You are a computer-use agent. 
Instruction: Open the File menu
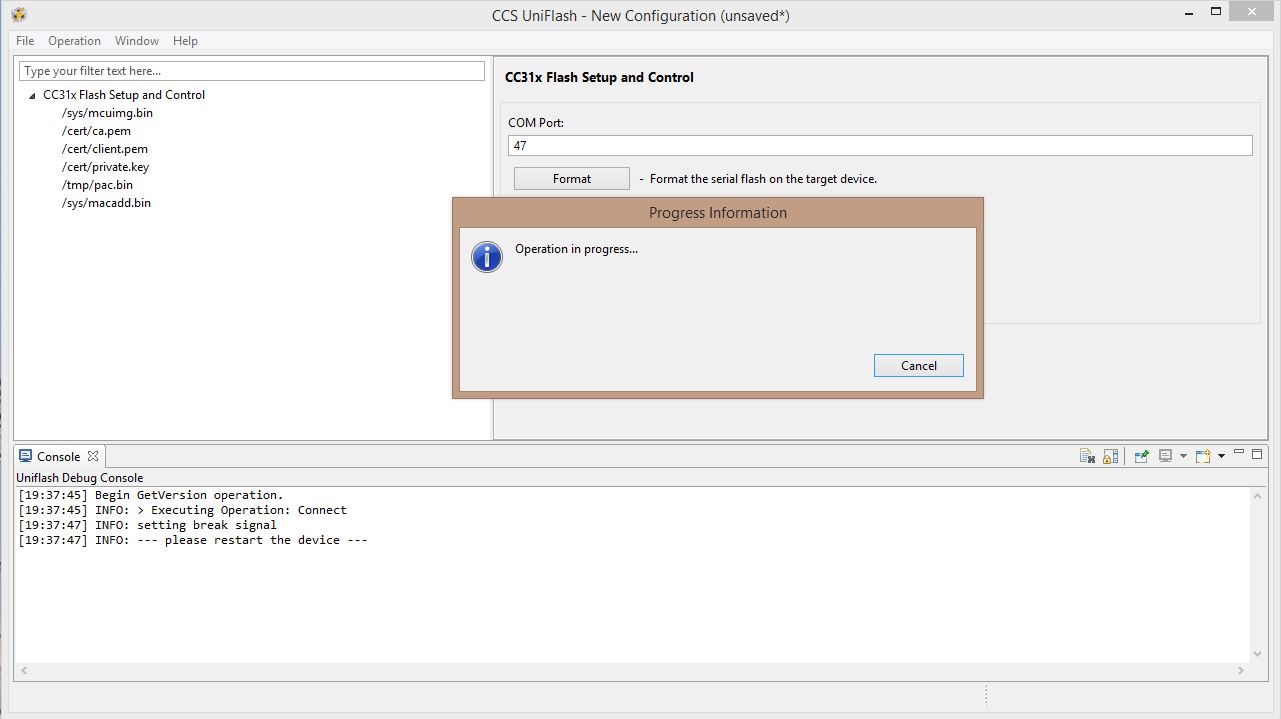pos(25,41)
